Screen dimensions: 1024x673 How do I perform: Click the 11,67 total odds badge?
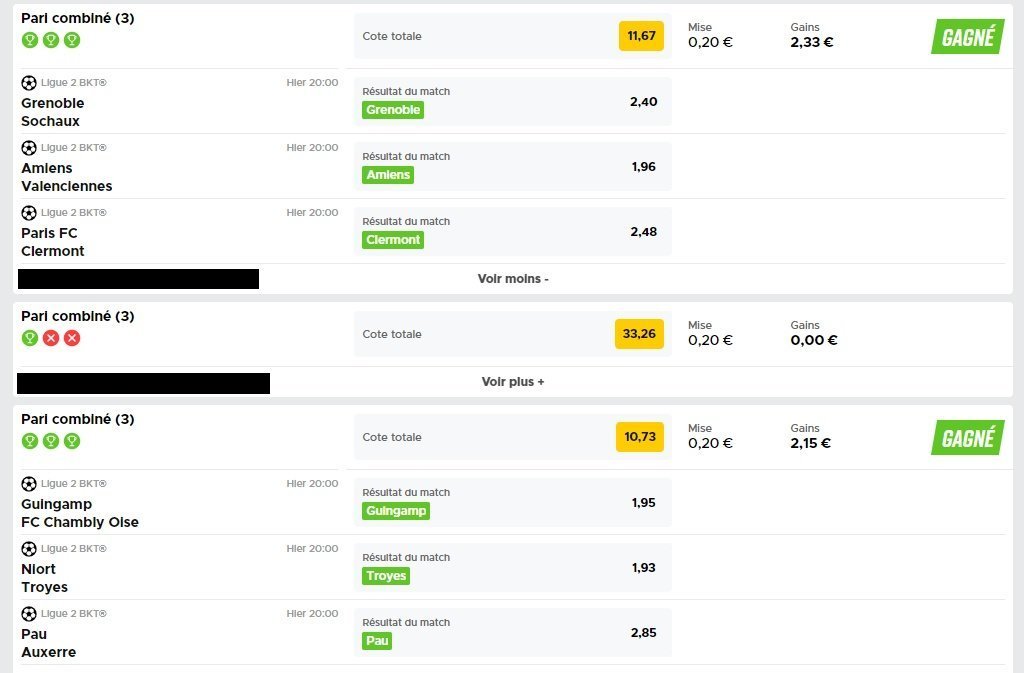tap(641, 36)
